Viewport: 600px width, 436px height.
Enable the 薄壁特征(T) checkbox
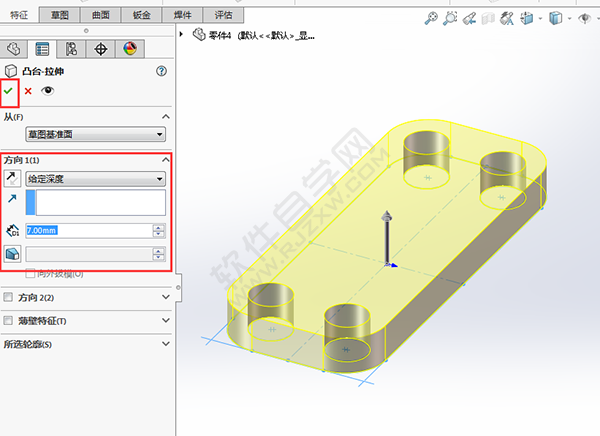[x=8, y=320]
